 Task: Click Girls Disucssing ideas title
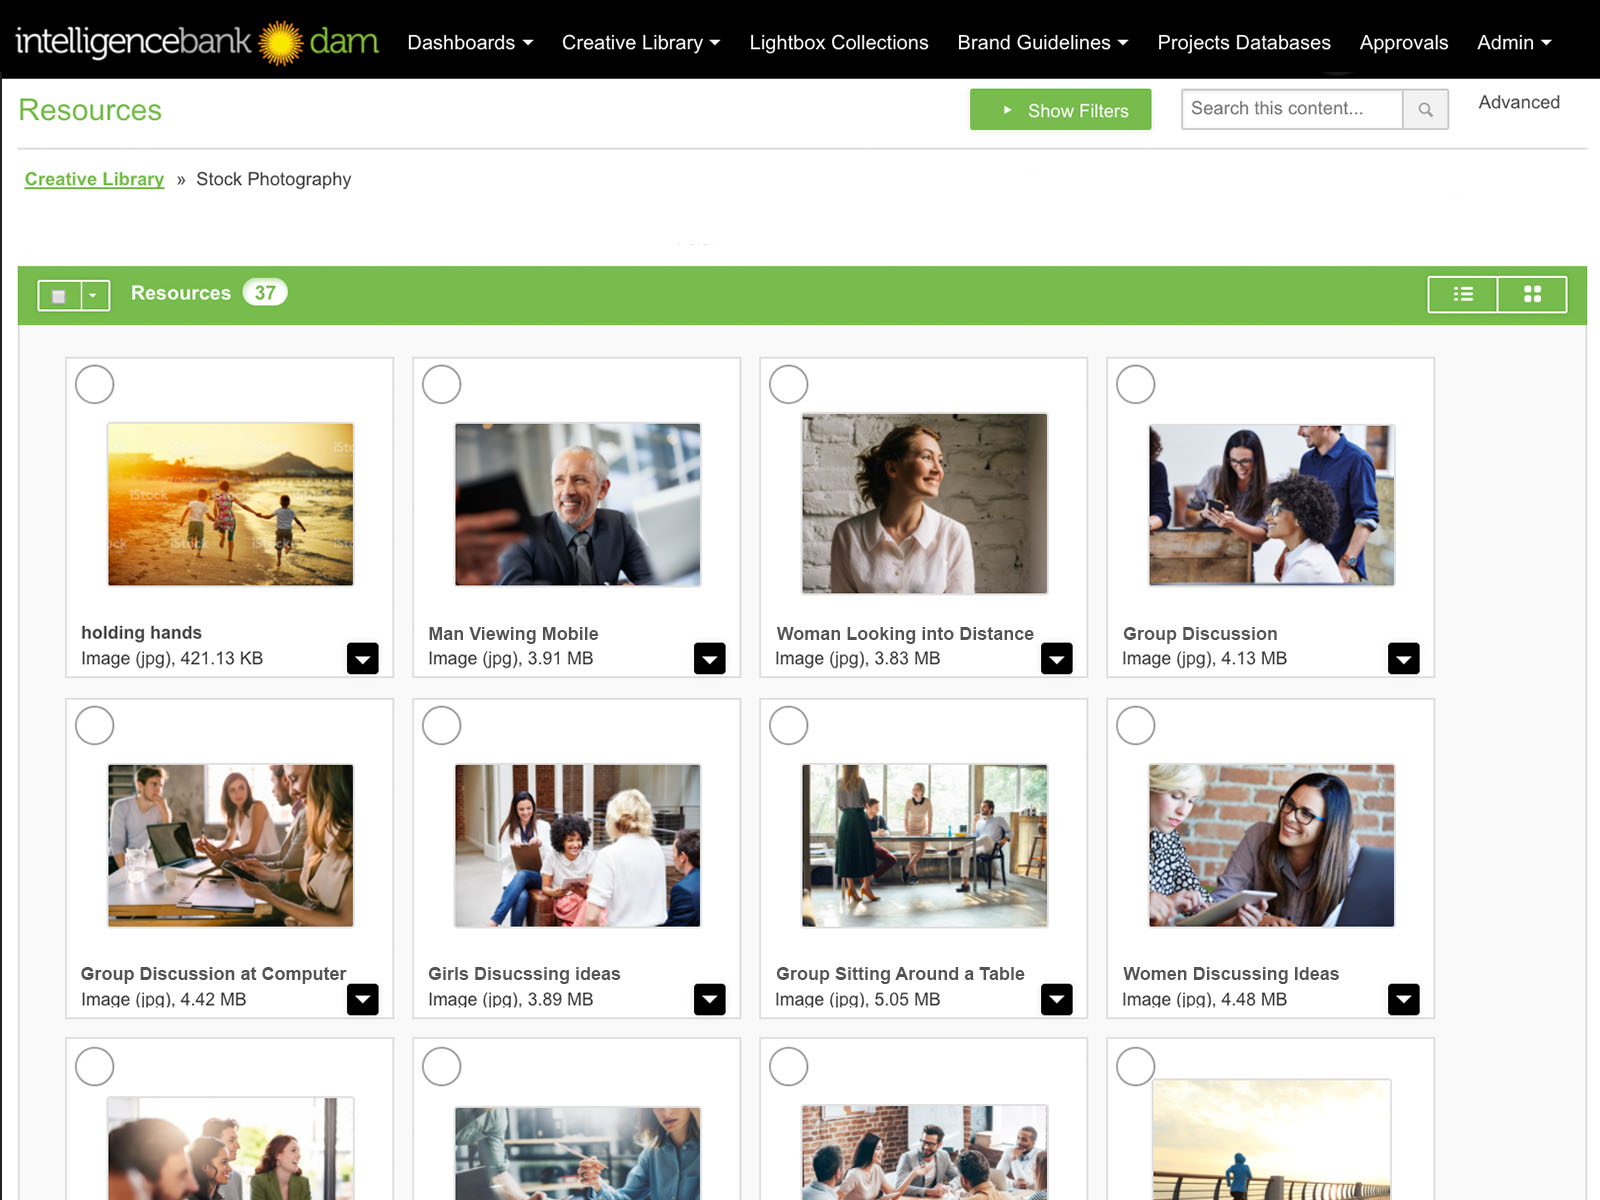coord(524,974)
